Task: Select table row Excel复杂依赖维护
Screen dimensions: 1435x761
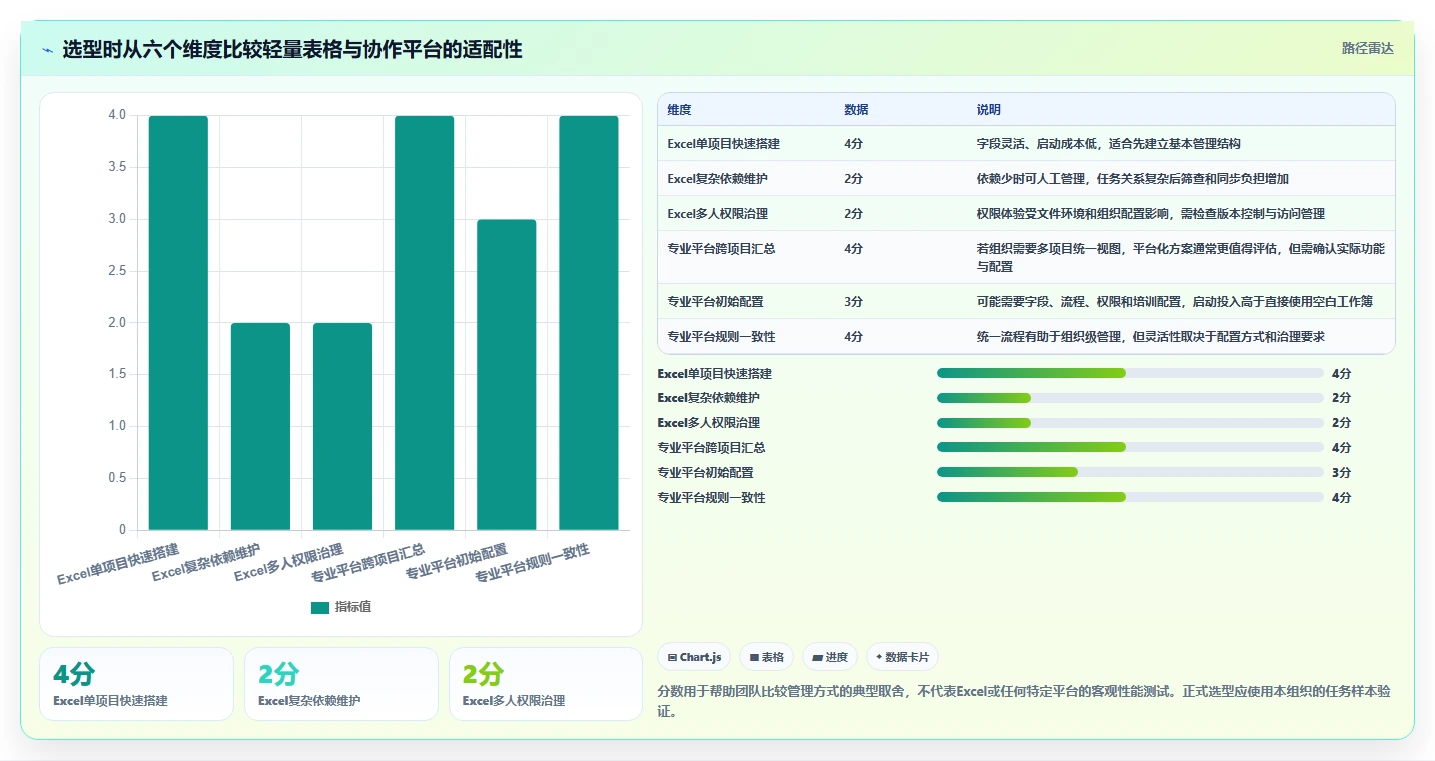Action: (1026, 179)
